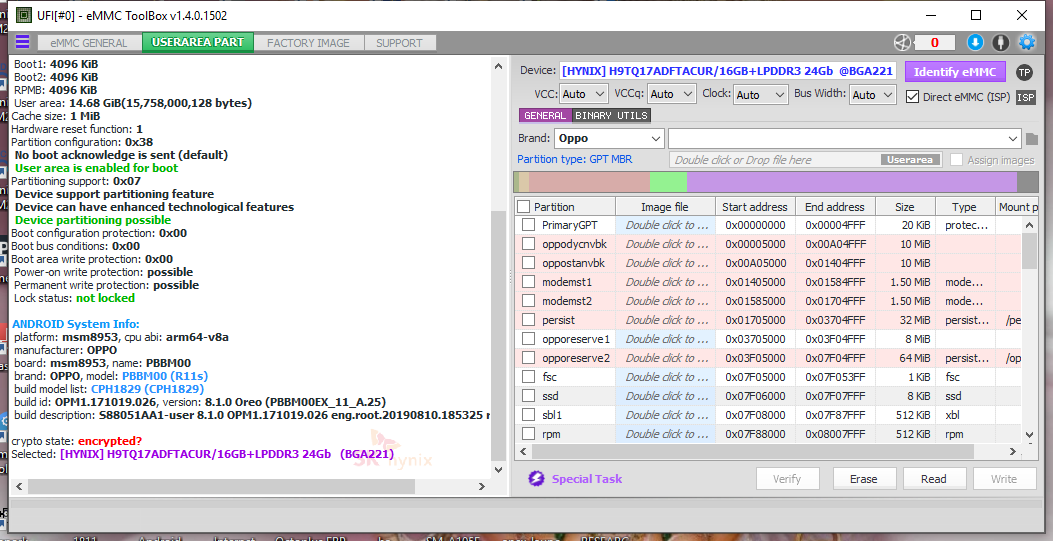
Task: Toggle the Direct eMMC (ISP) checkbox
Action: pos(912,96)
